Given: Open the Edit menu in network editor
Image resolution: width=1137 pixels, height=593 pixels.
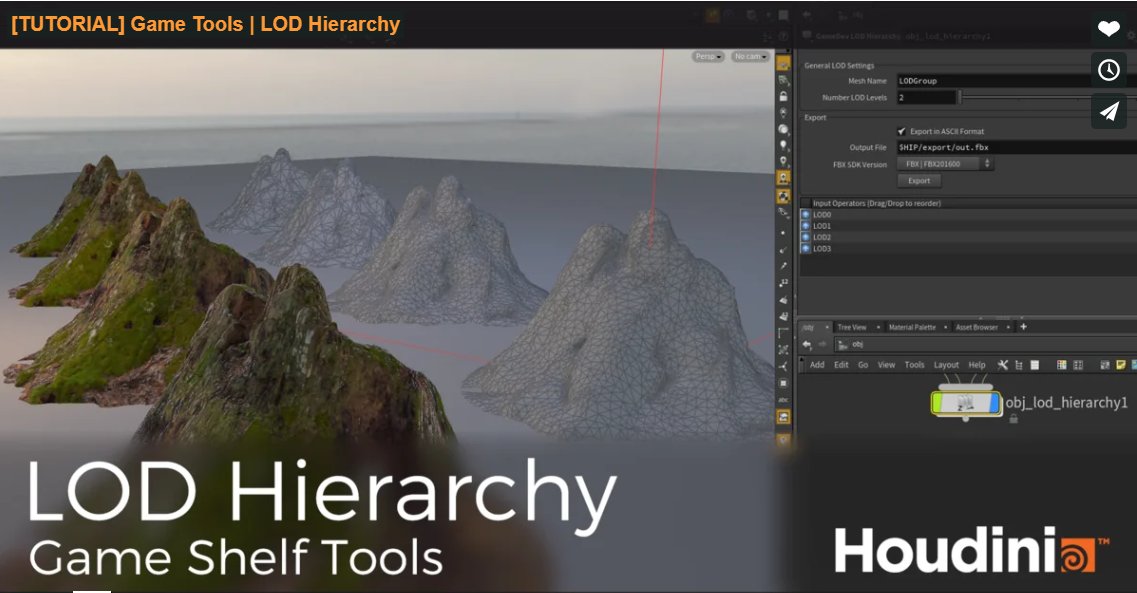Looking at the screenshot, I should click(x=840, y=365).
